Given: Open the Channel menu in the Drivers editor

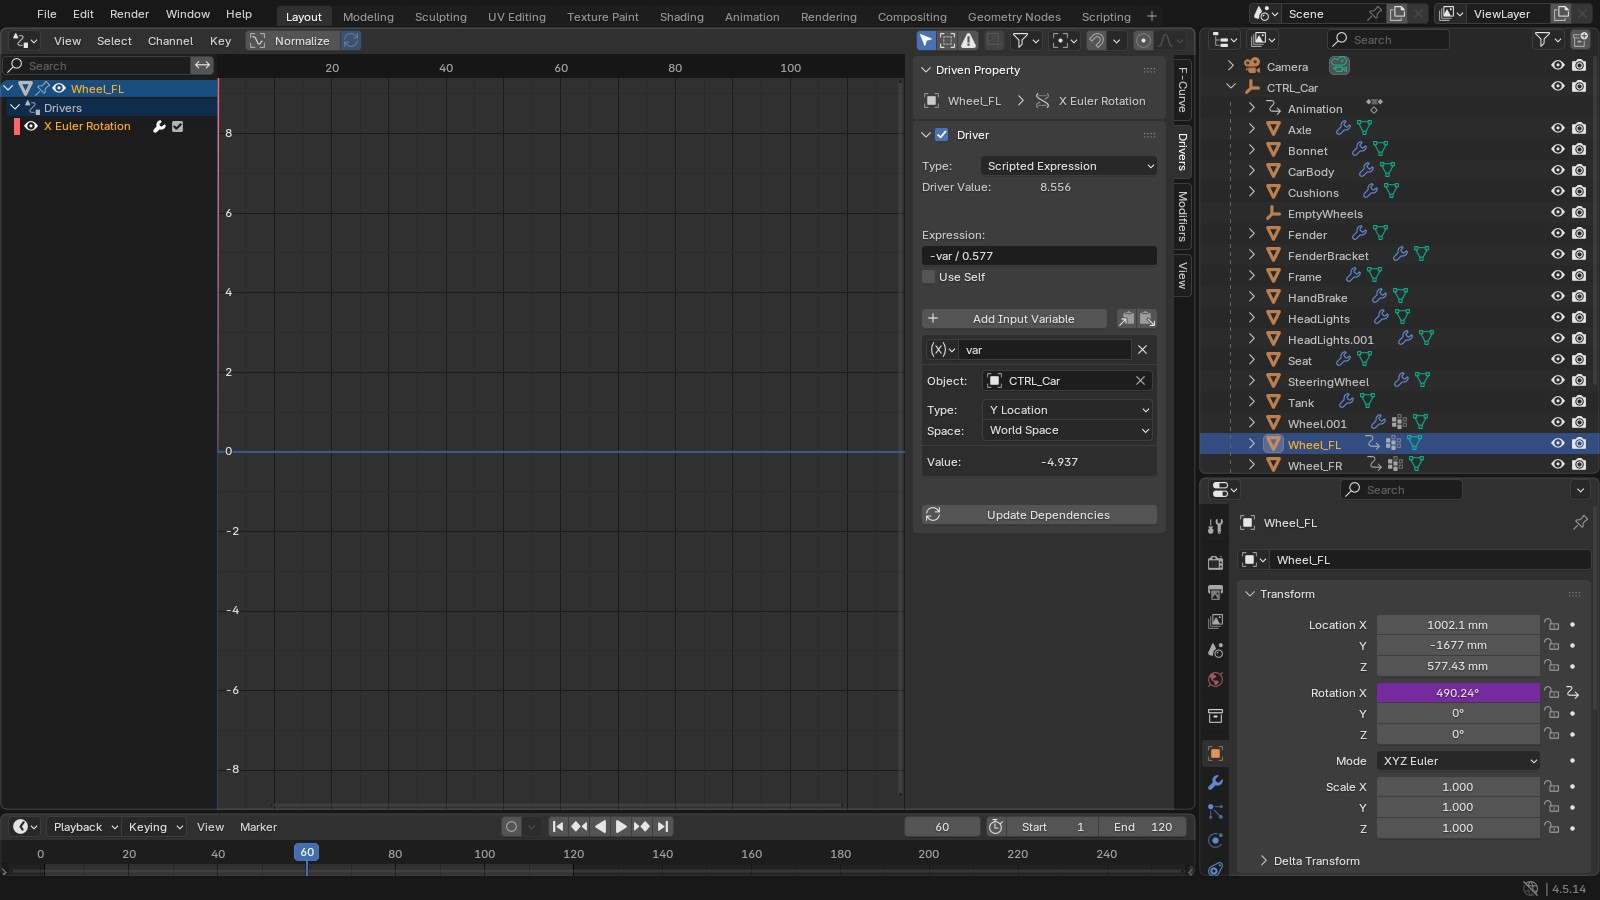Looking at the screenshot, I should pyautogui.click(x=170, y=41).
